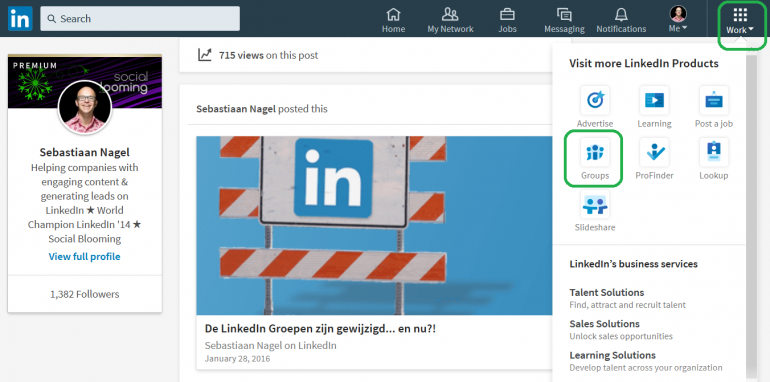Open Messaging from nav bar
Screen dimensions: 770x382
(564, 20)
